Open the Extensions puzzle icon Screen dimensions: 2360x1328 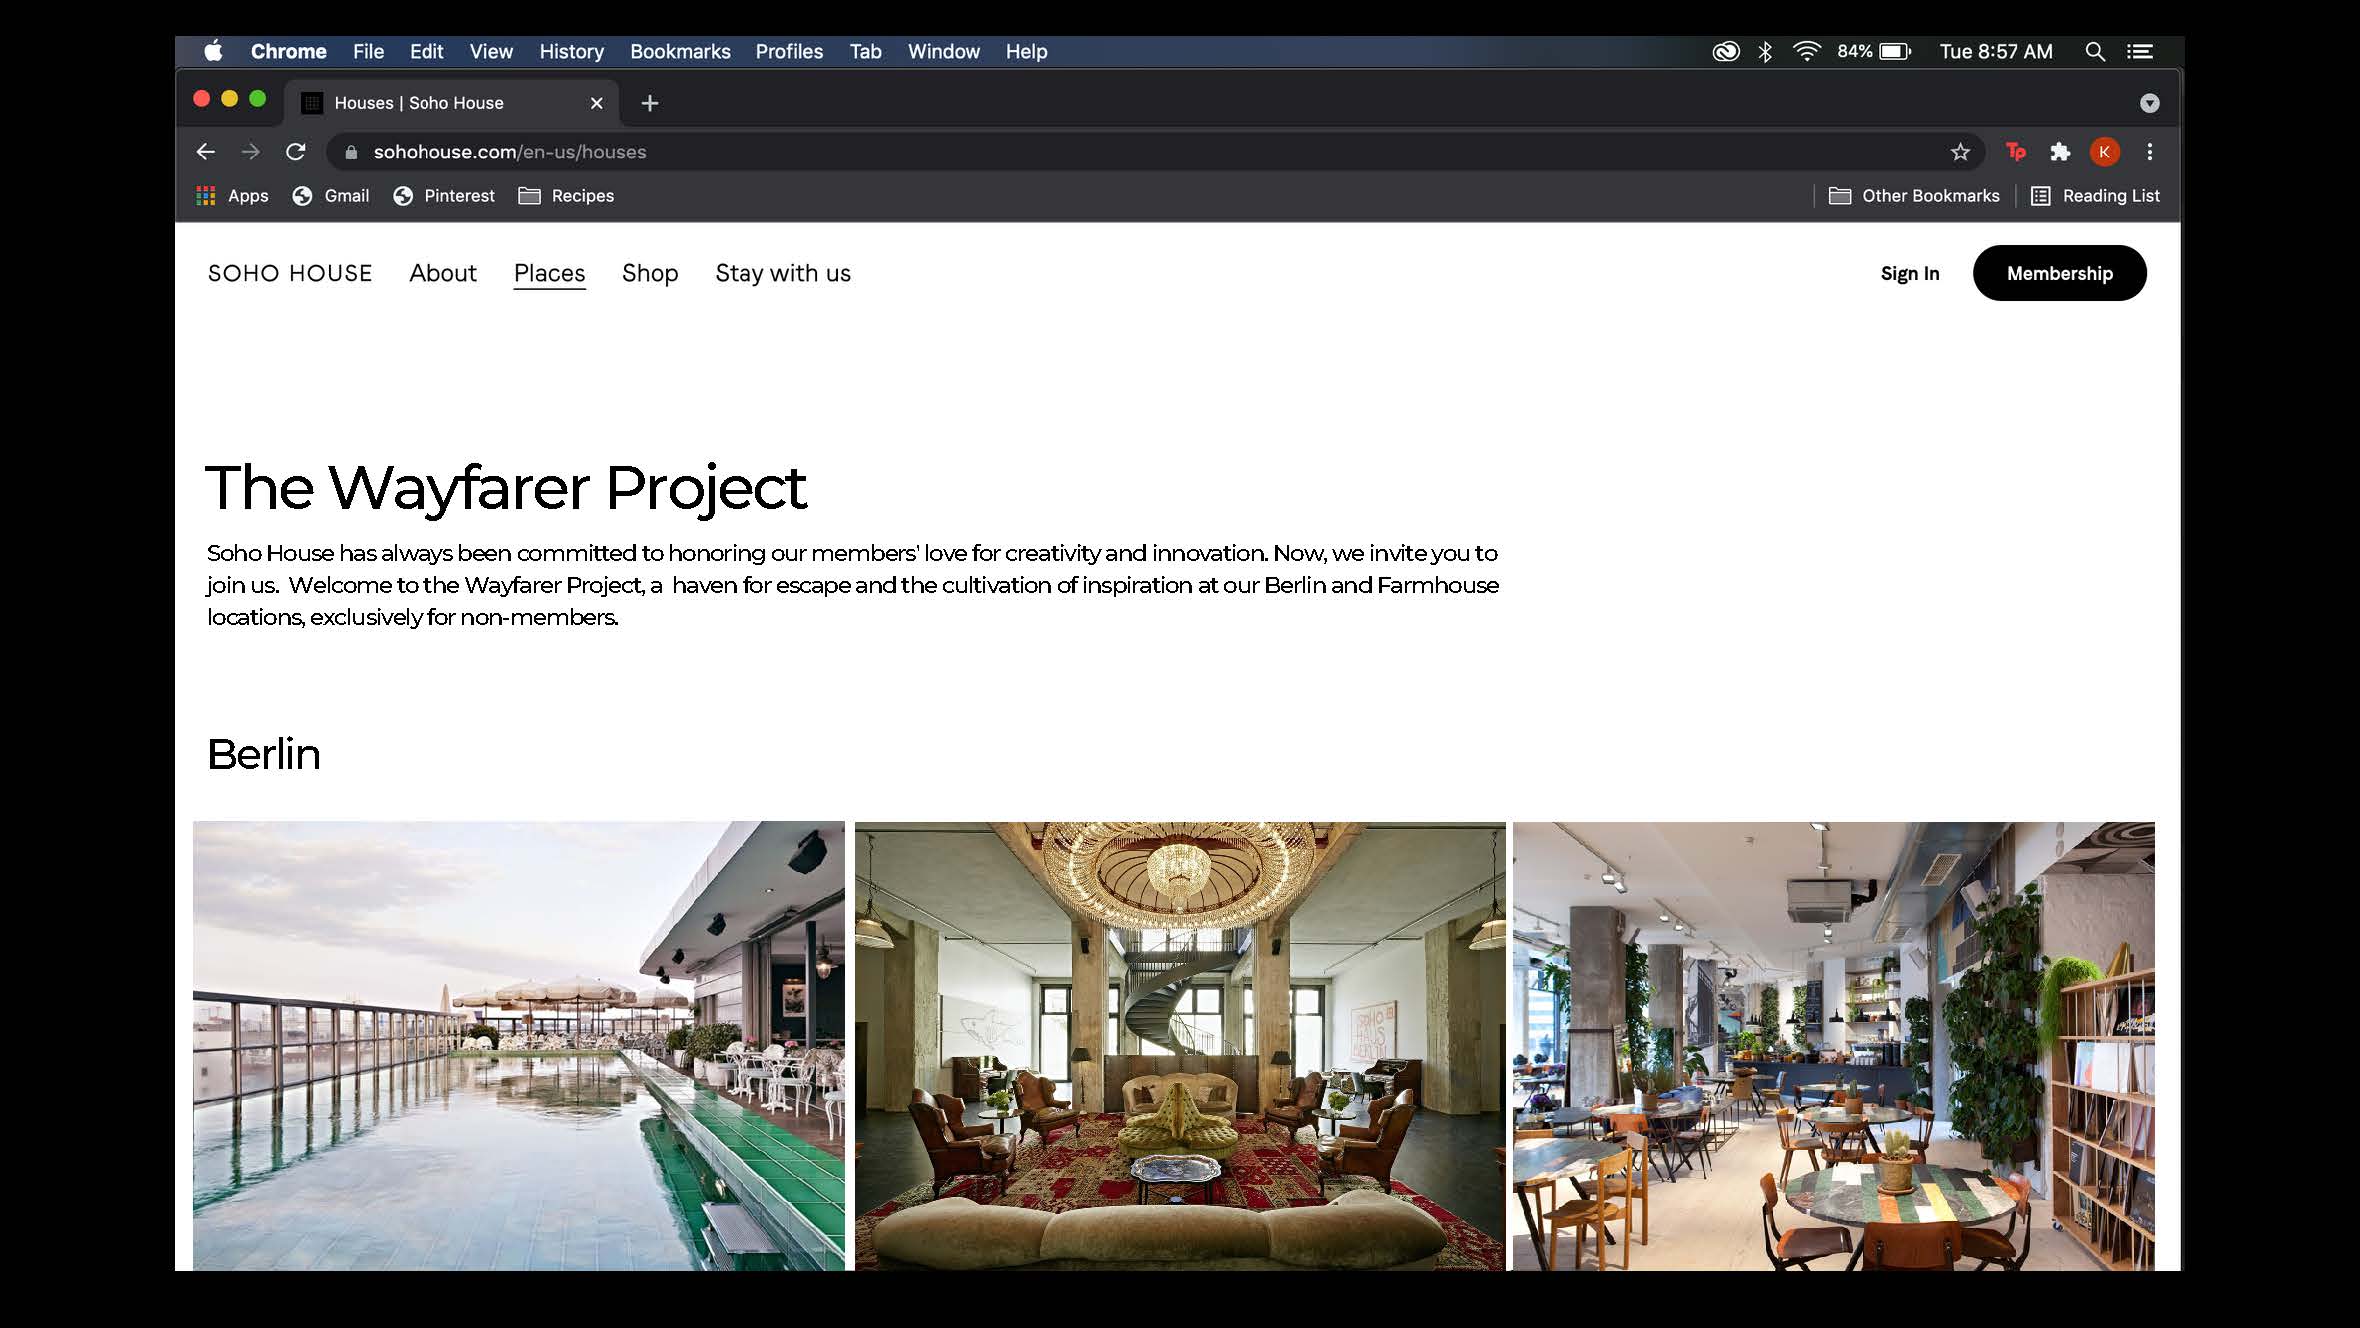point(2059,152)
